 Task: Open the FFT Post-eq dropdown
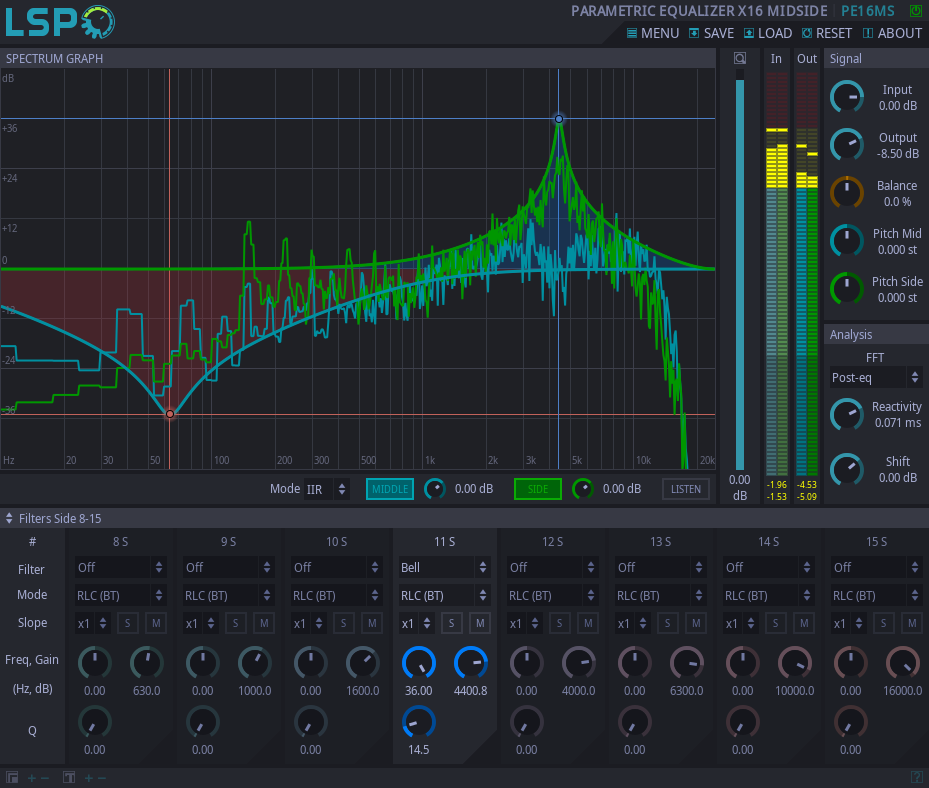point(876,377)
